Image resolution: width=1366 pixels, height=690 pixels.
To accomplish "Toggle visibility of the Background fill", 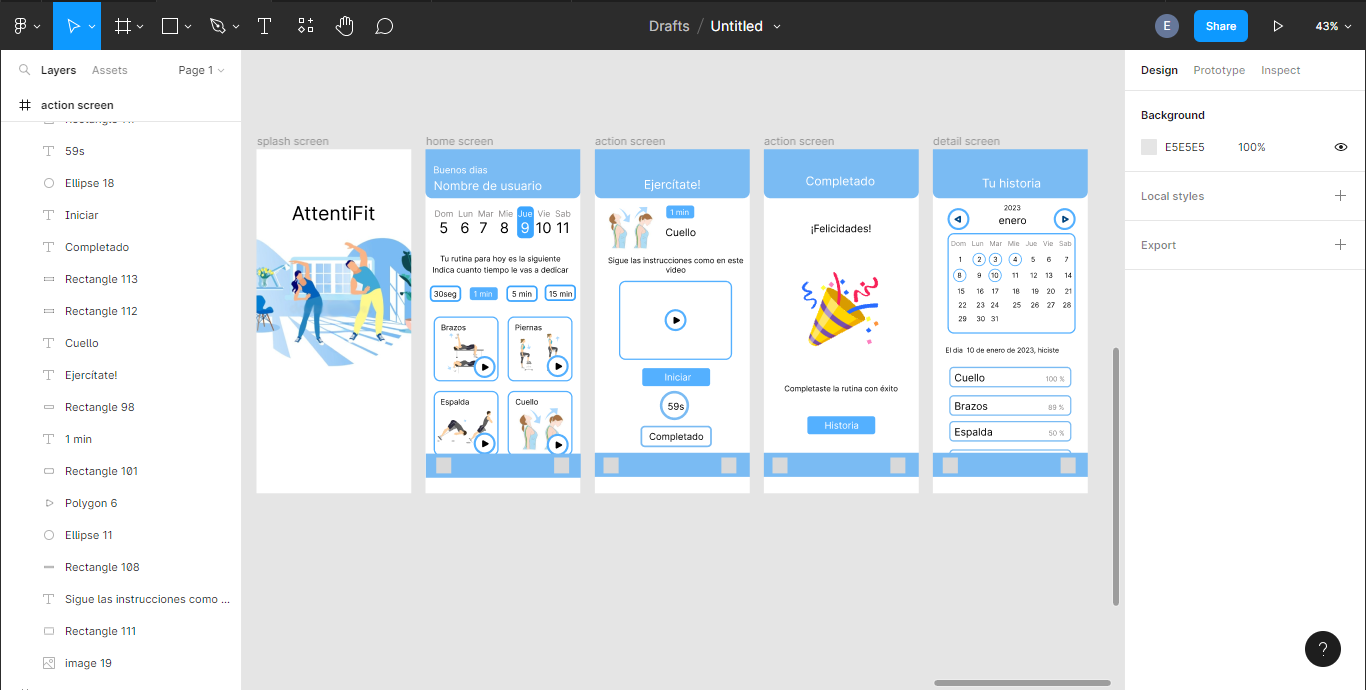I will [1340, 146].
